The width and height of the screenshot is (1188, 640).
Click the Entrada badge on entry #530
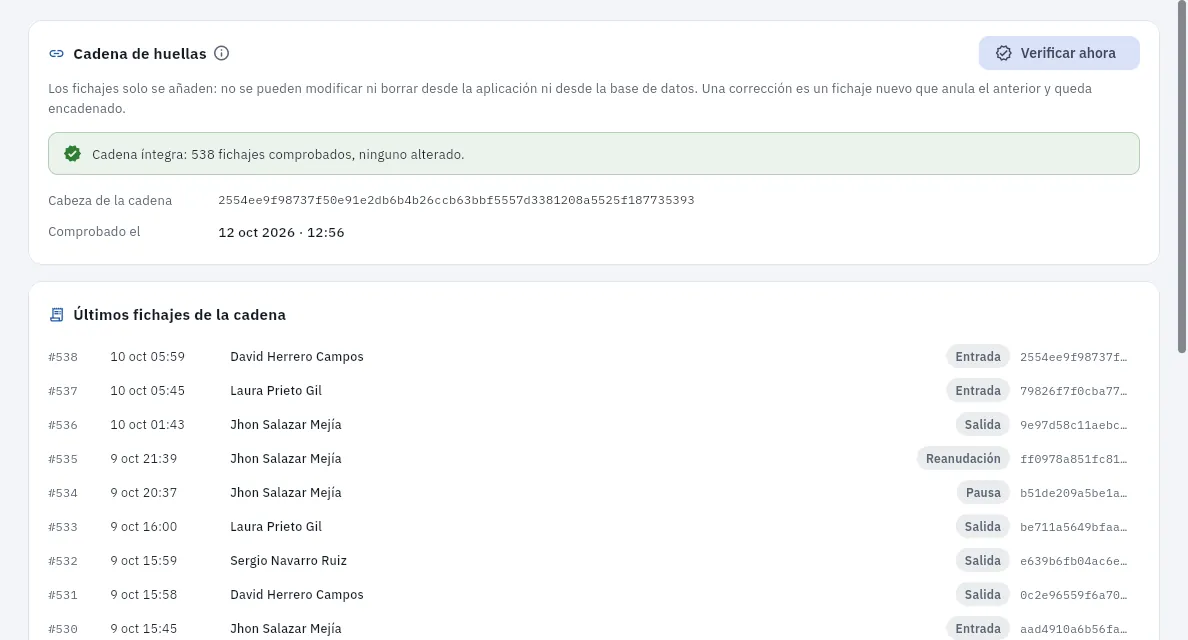tap(977, 629)
